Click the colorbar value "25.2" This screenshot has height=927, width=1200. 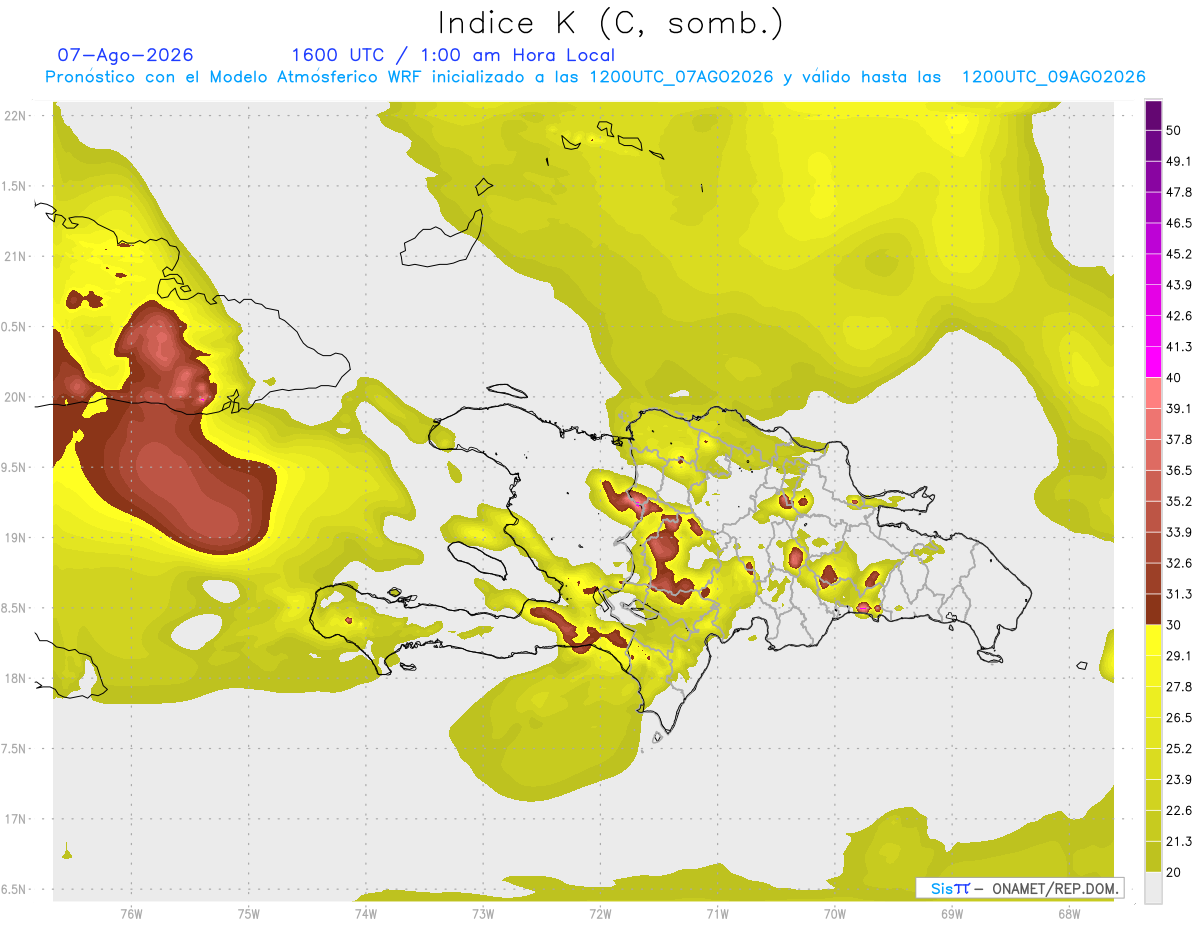(1178, 749)
